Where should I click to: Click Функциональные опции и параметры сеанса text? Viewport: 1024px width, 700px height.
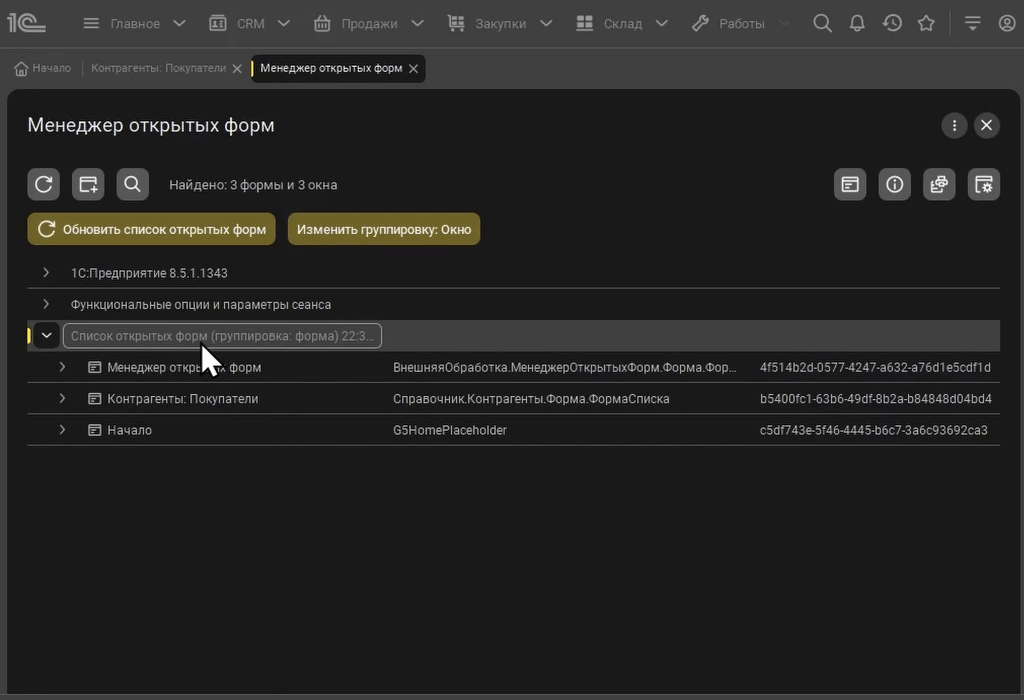[200, 304]
